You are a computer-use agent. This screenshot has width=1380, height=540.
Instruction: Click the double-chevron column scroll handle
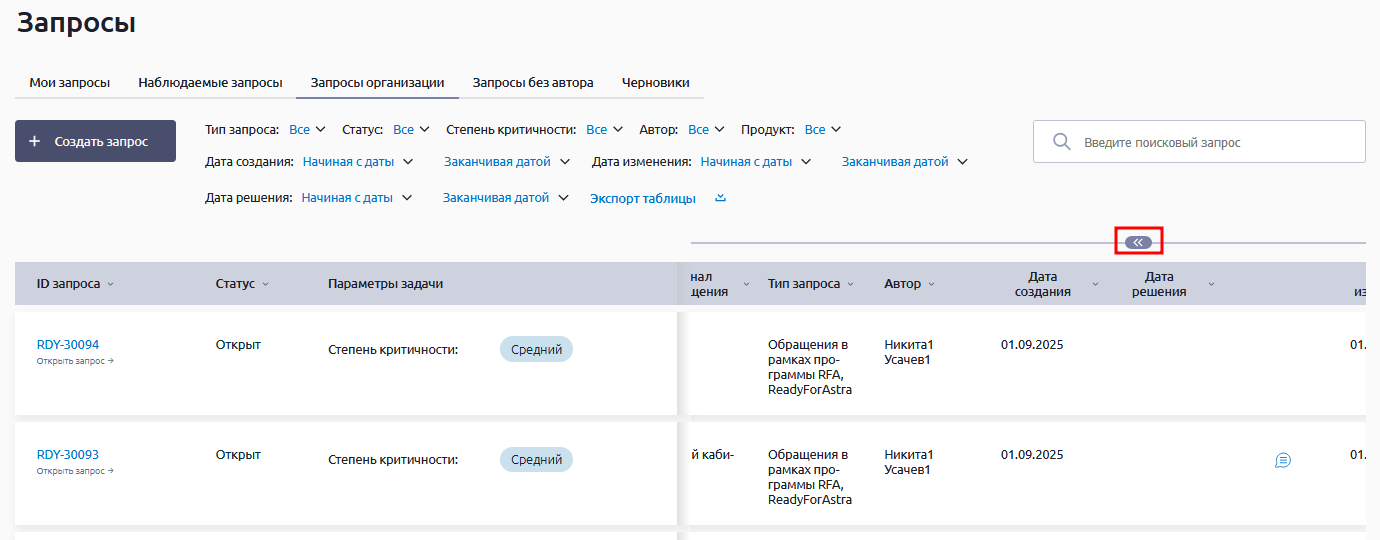click(x=1138, y=242)
